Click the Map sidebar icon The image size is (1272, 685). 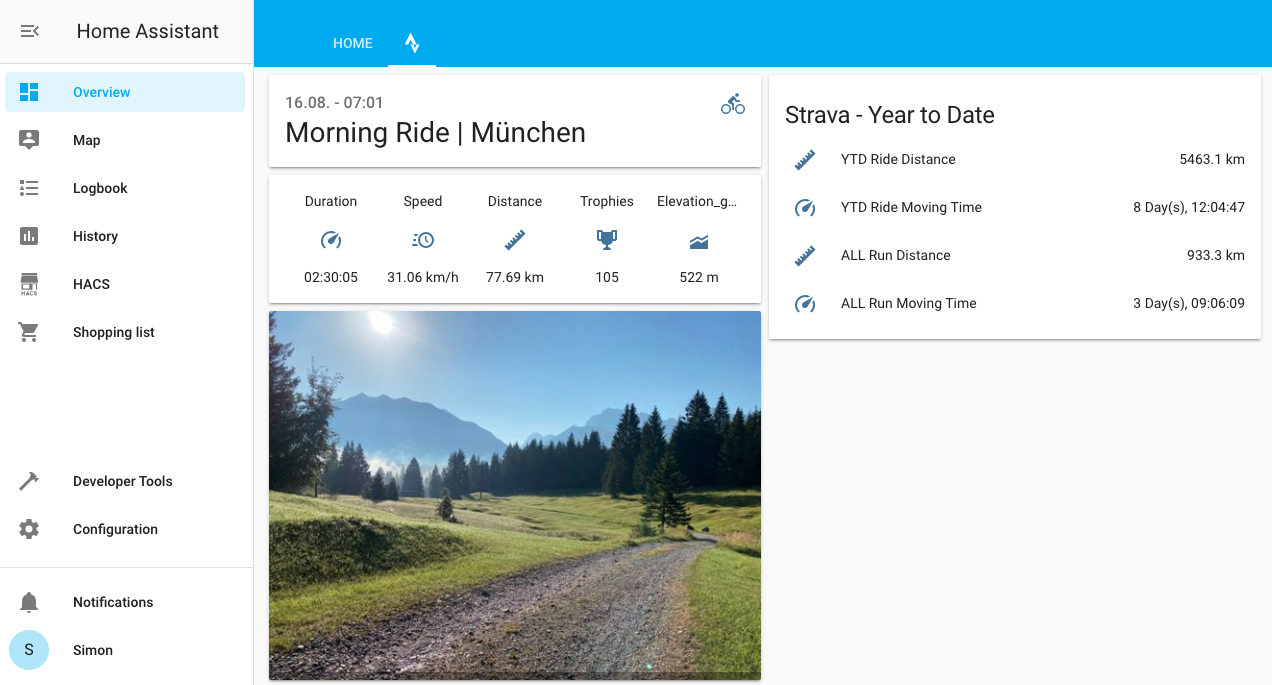[x=29, y=140]
